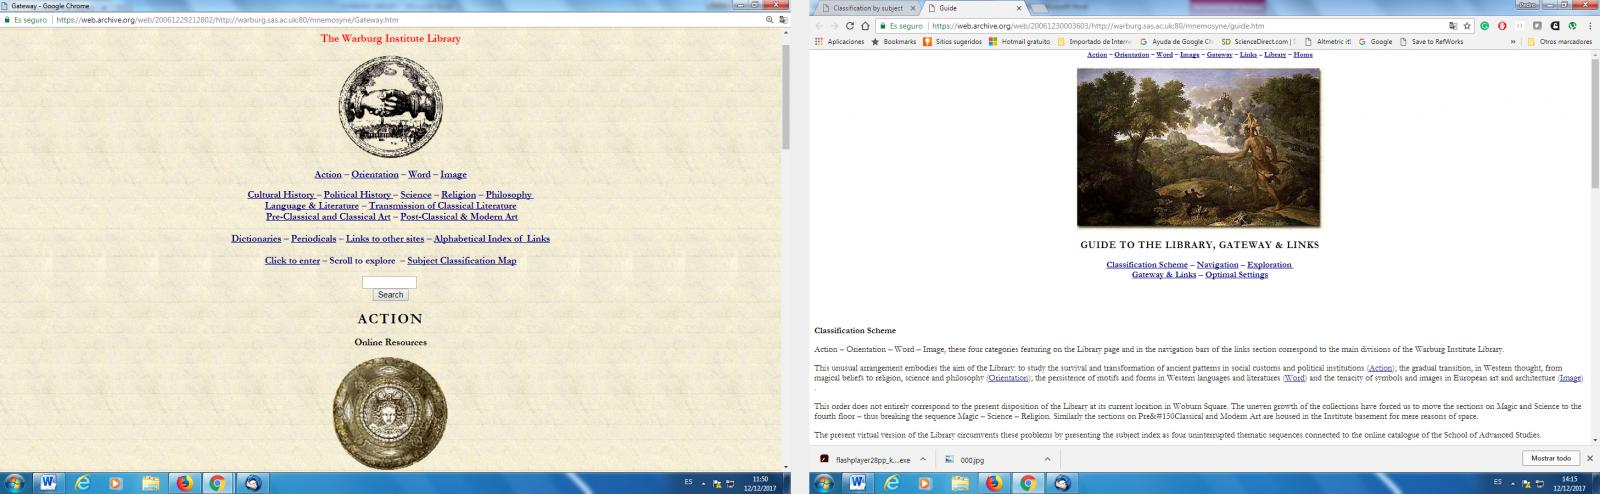The width and height of the screenshot is (1600, 494).
Task: Open the Optimal Settings link
Action: [x=1236, y=274]
